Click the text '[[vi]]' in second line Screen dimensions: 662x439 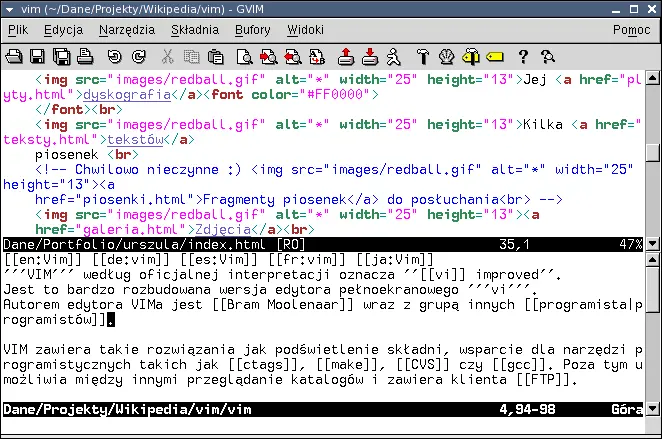coord(443,275)
